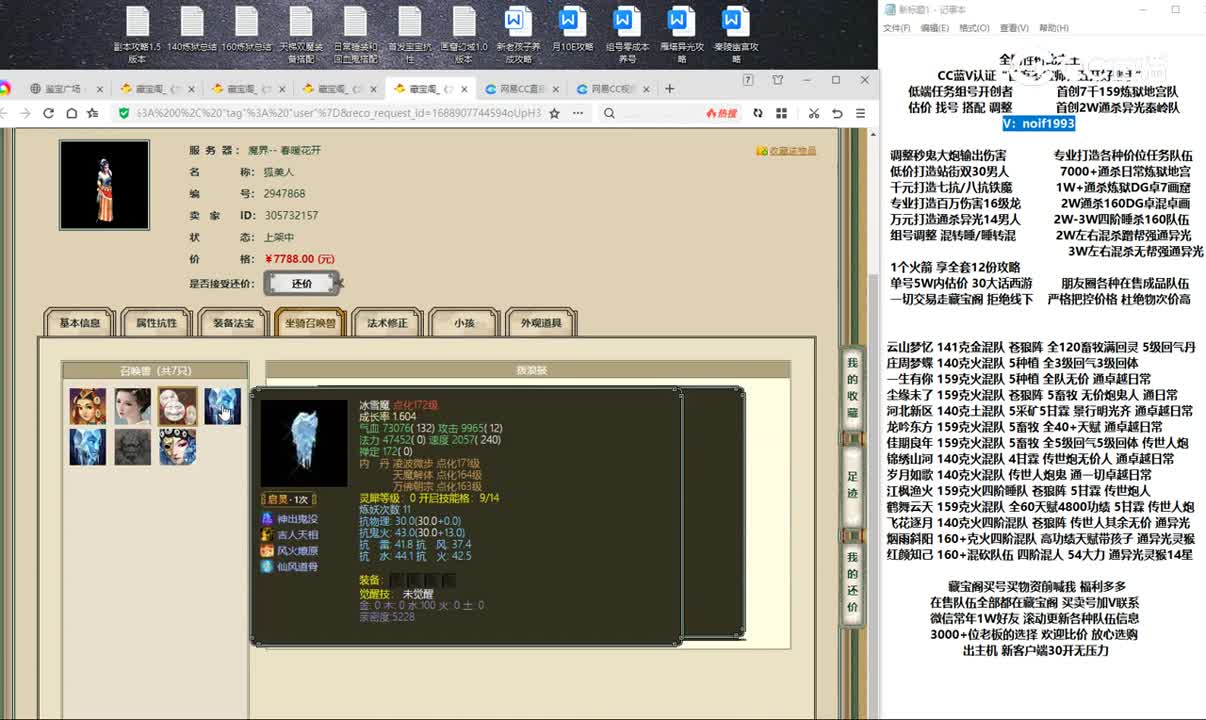The image size is (1206, 720).
Task: Select the 坐骑召唤兽 tab
Action: pos(310,323)
